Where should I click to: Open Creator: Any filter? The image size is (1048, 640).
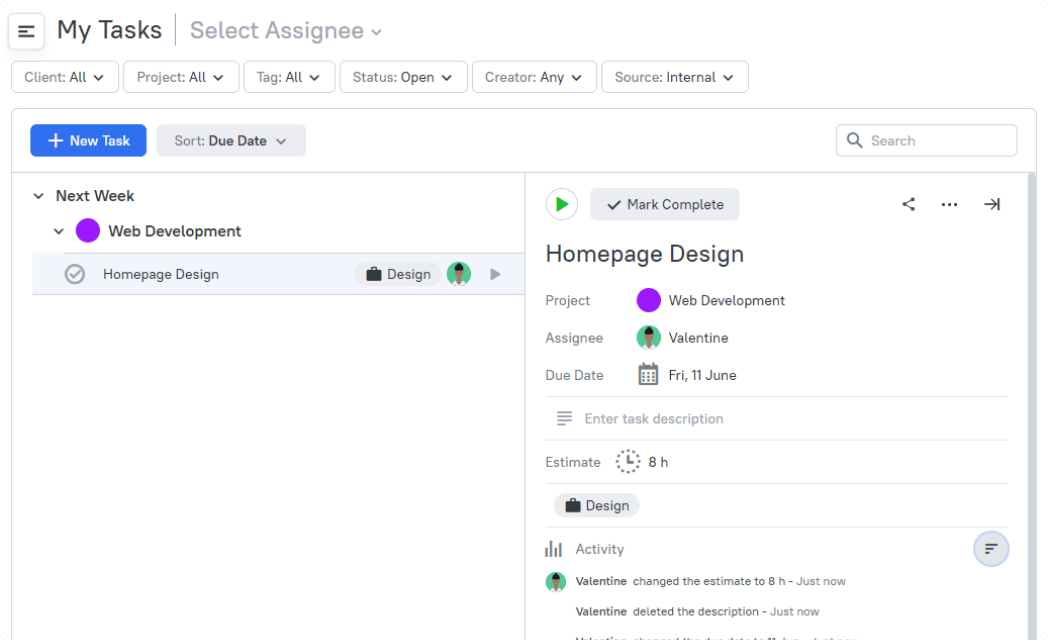coord(534,77)
